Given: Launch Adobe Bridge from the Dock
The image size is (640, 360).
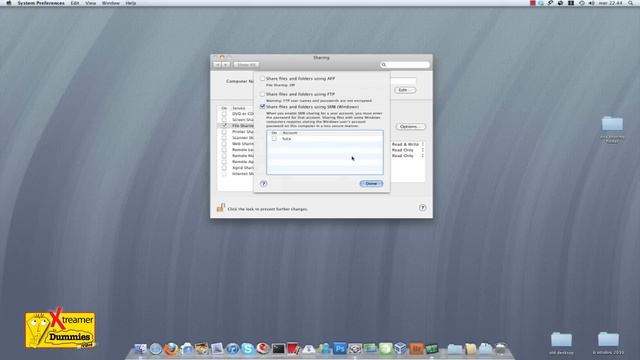Looking at the screenshot, I should click(416, 349).
